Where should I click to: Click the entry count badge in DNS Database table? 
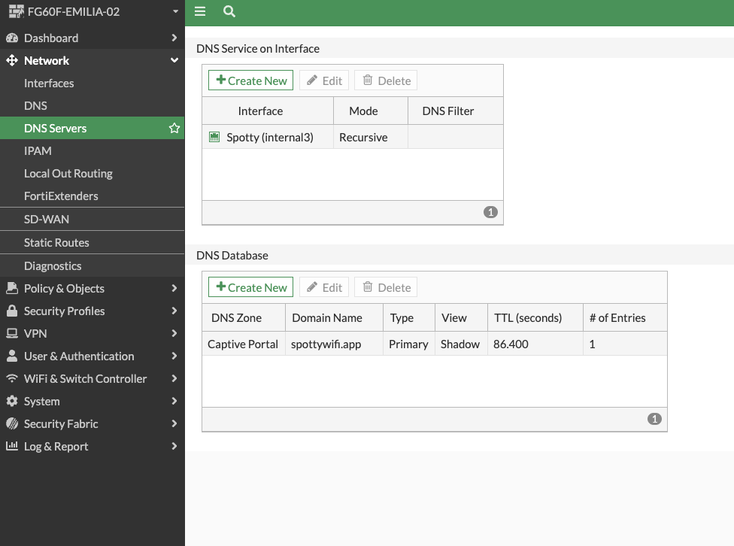tap(654, 419)
